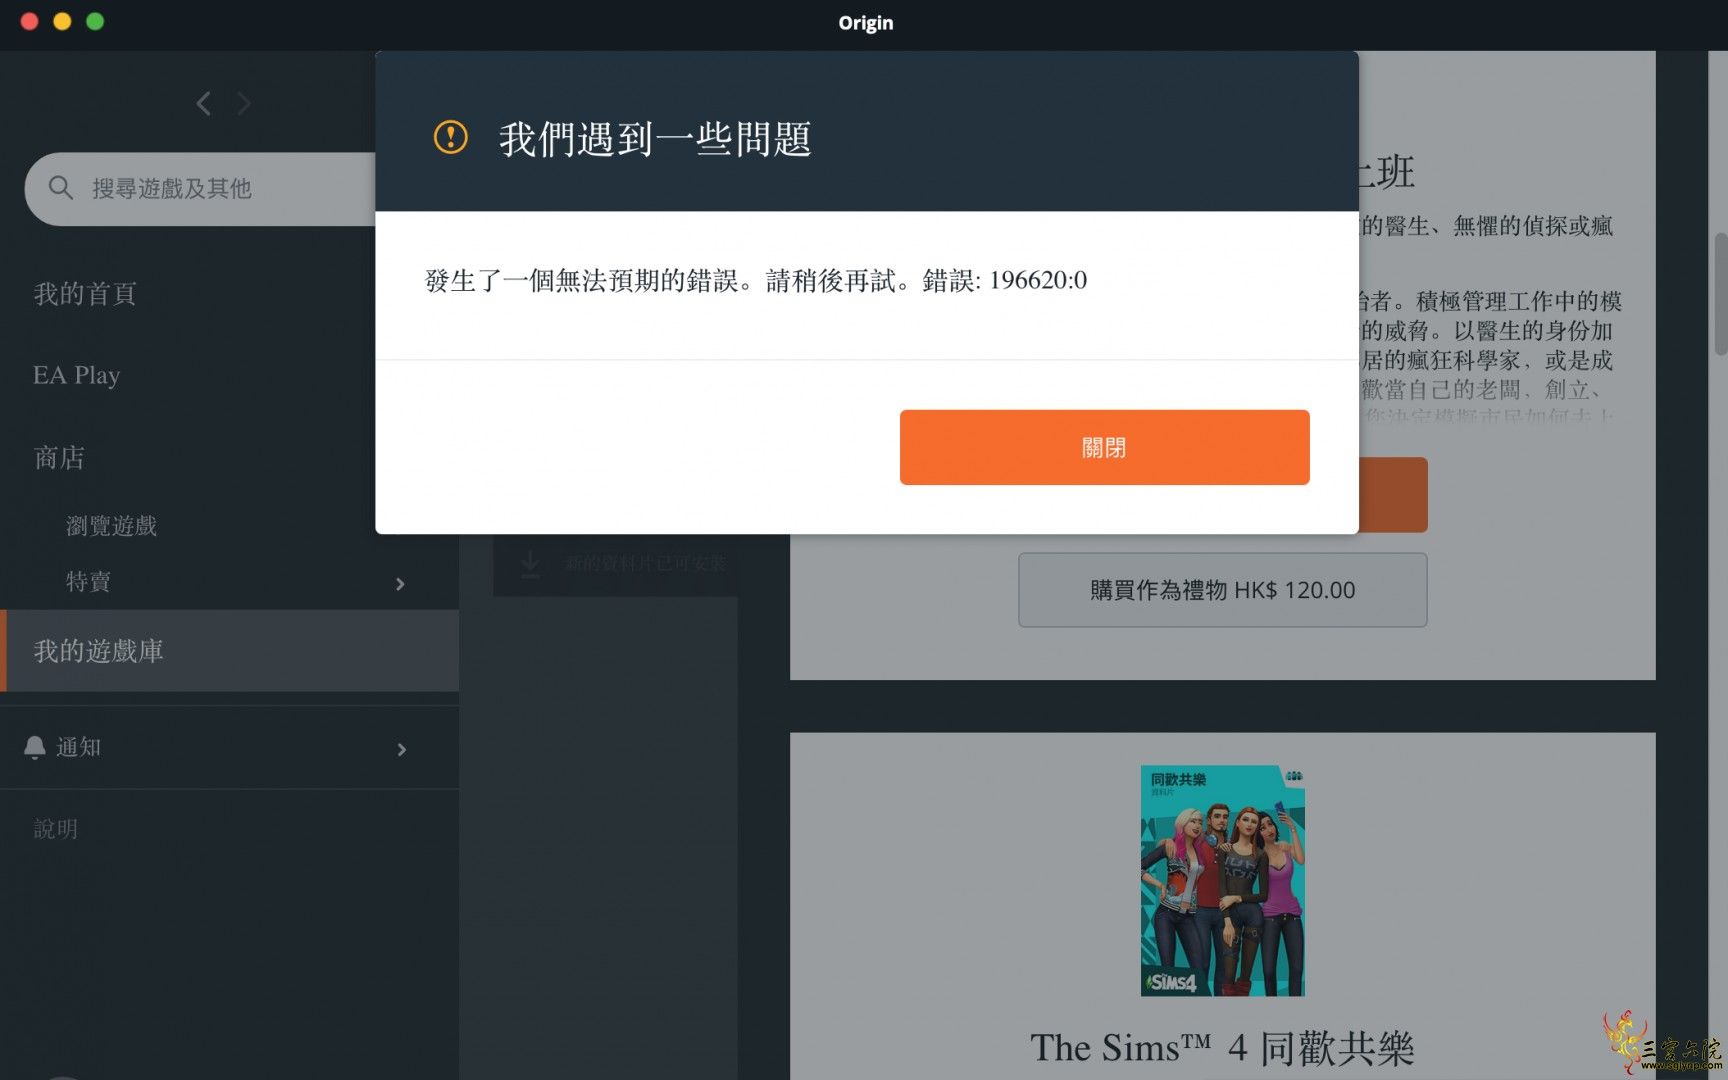The width and height of the screenshot is (1728, 1080).
Task: Open EA Play in the sidebar
Action: (76, 375)
